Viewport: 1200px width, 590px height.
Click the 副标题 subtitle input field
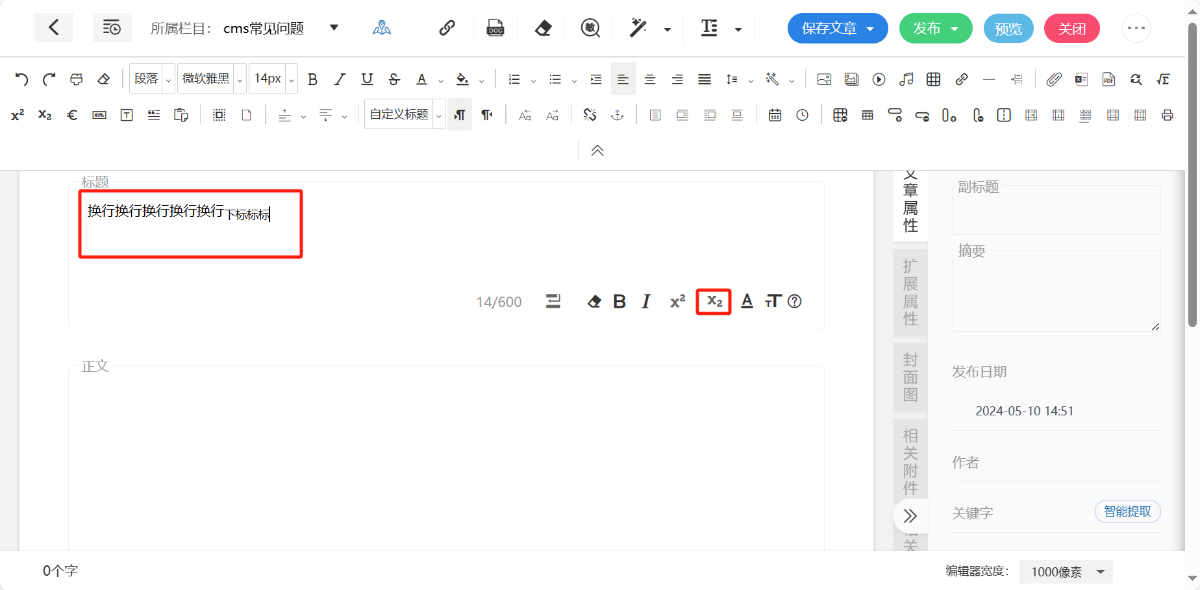(1056, 212)
